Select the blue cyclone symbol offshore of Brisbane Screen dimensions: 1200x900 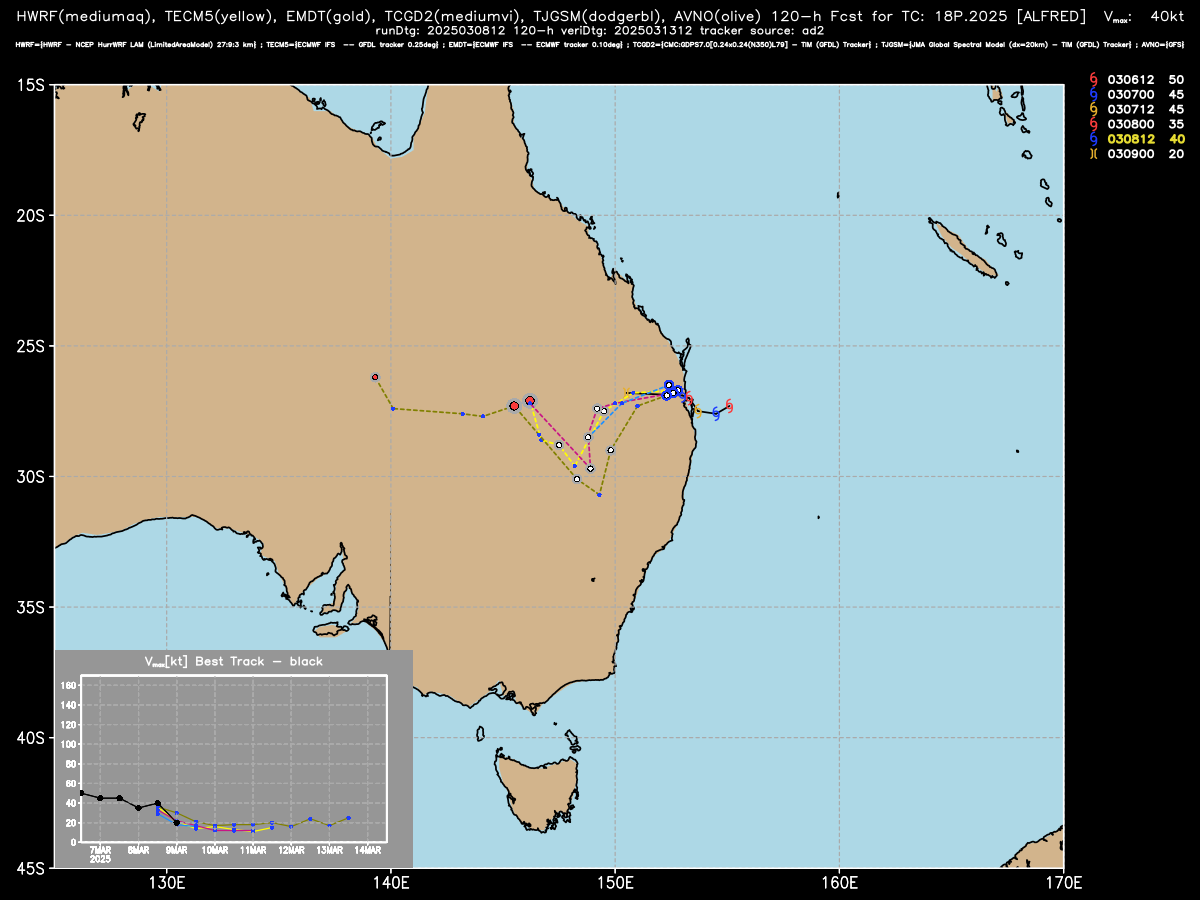(715, 413)
